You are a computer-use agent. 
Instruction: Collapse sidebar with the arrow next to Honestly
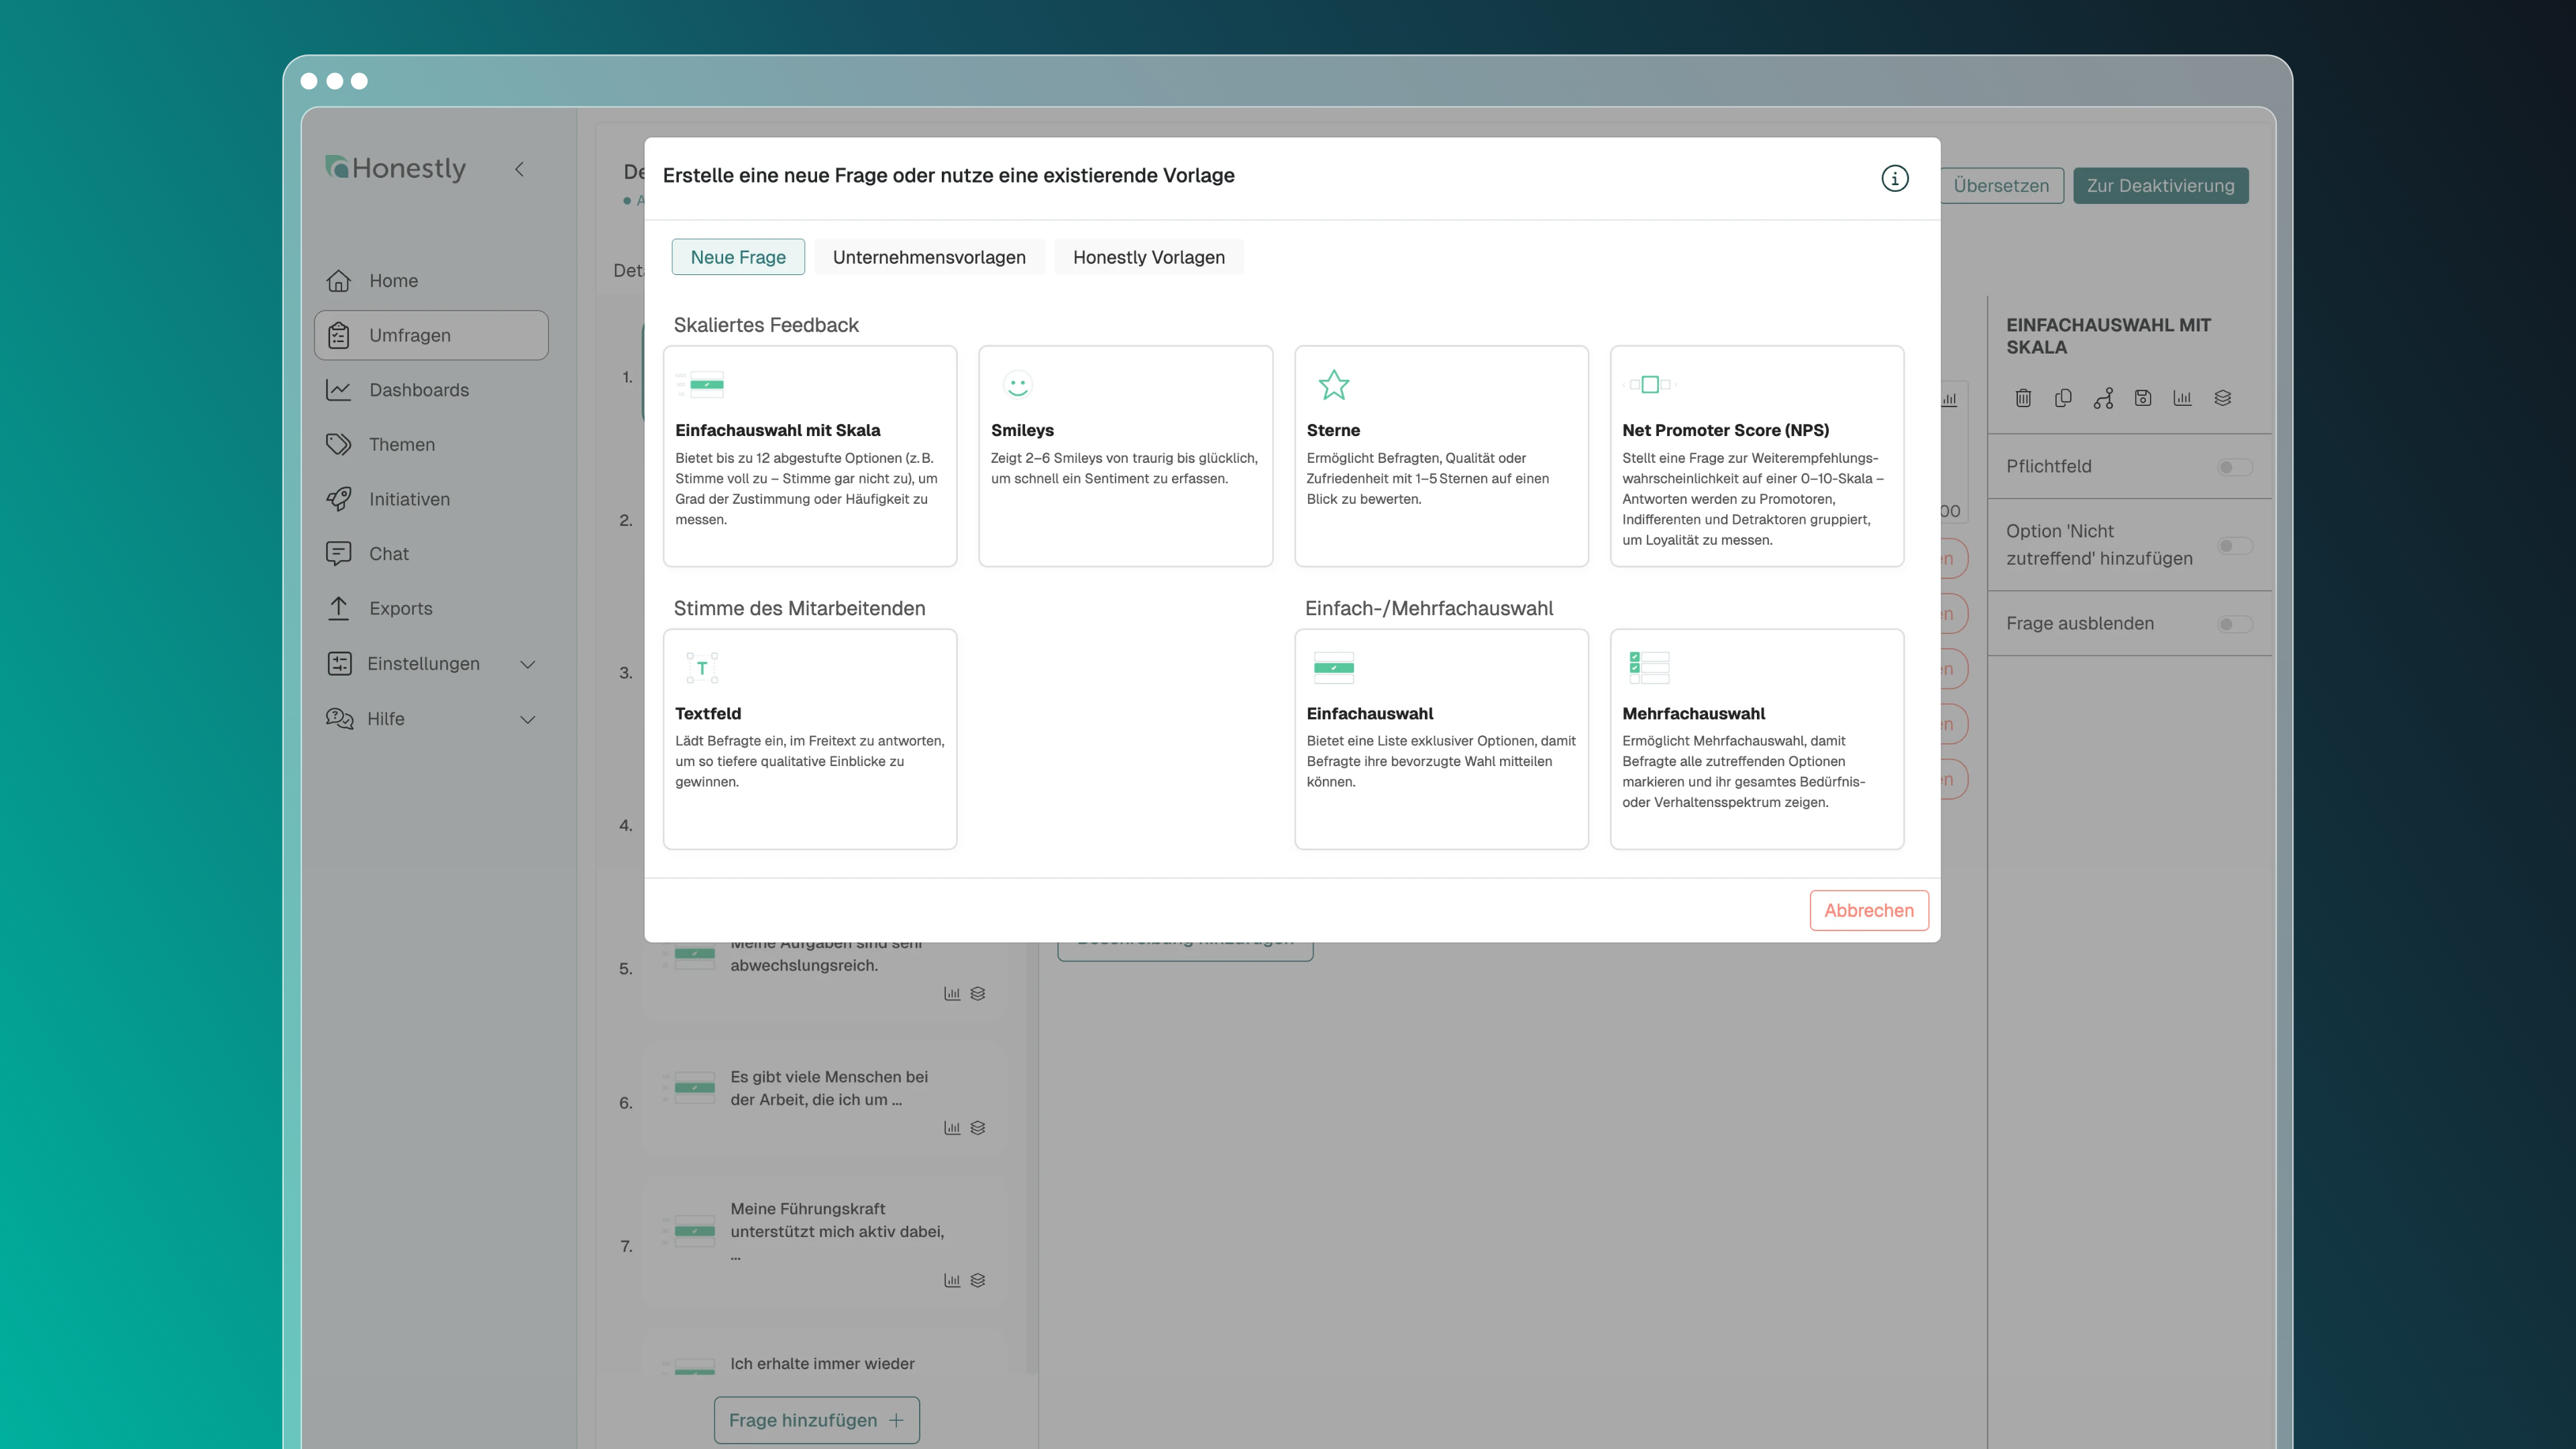[519, 169]
